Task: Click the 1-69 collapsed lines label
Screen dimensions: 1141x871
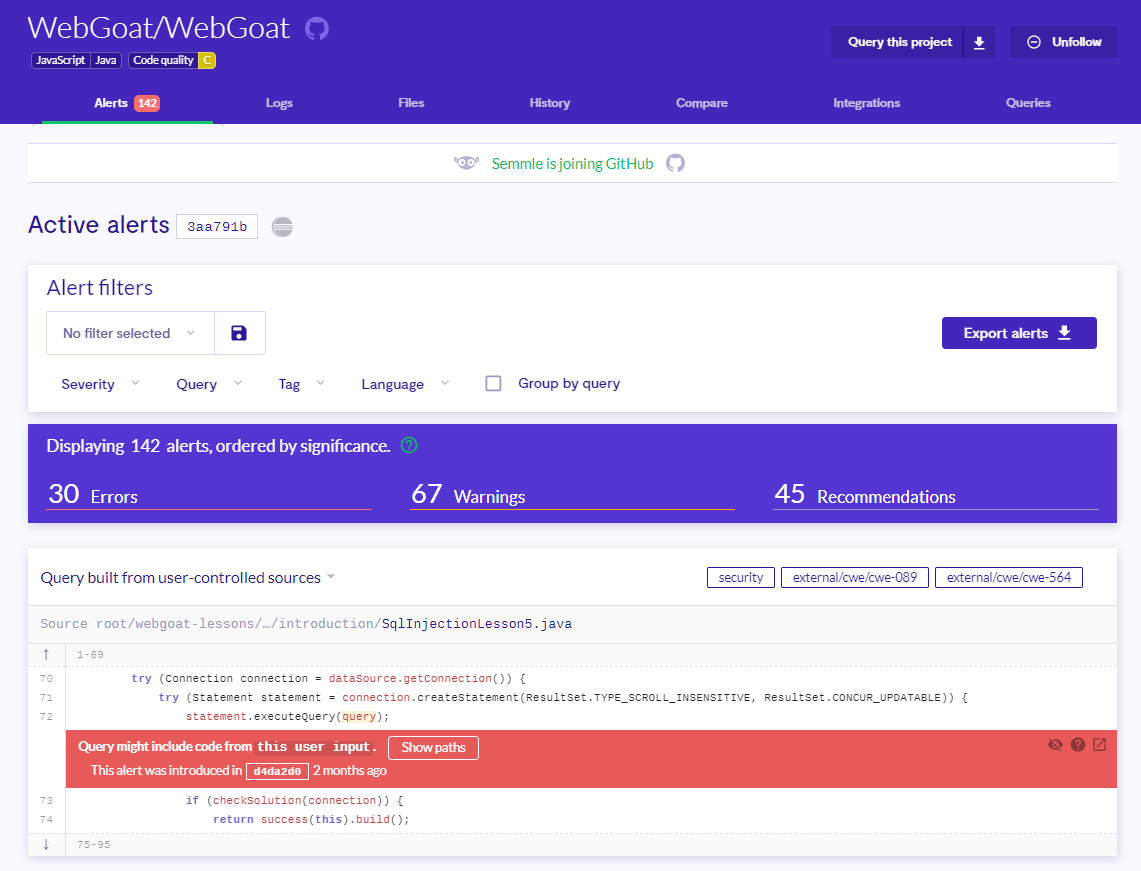Action: coord(90,655)
